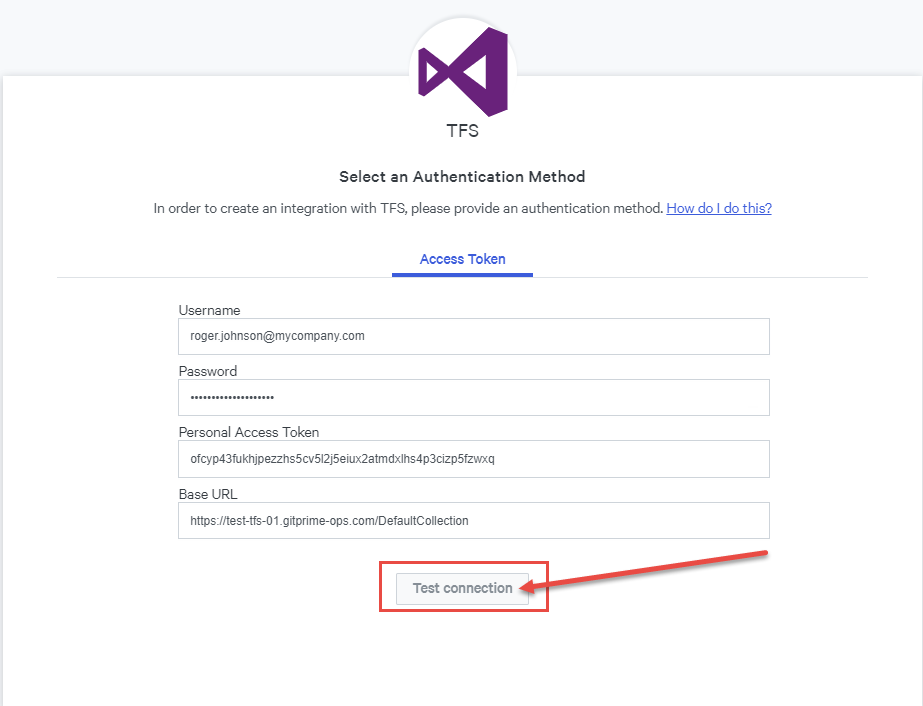Click the 'Select an Authentication Method' heading
This screenshot has height=706, width=923.
click(x=462, y=177)
